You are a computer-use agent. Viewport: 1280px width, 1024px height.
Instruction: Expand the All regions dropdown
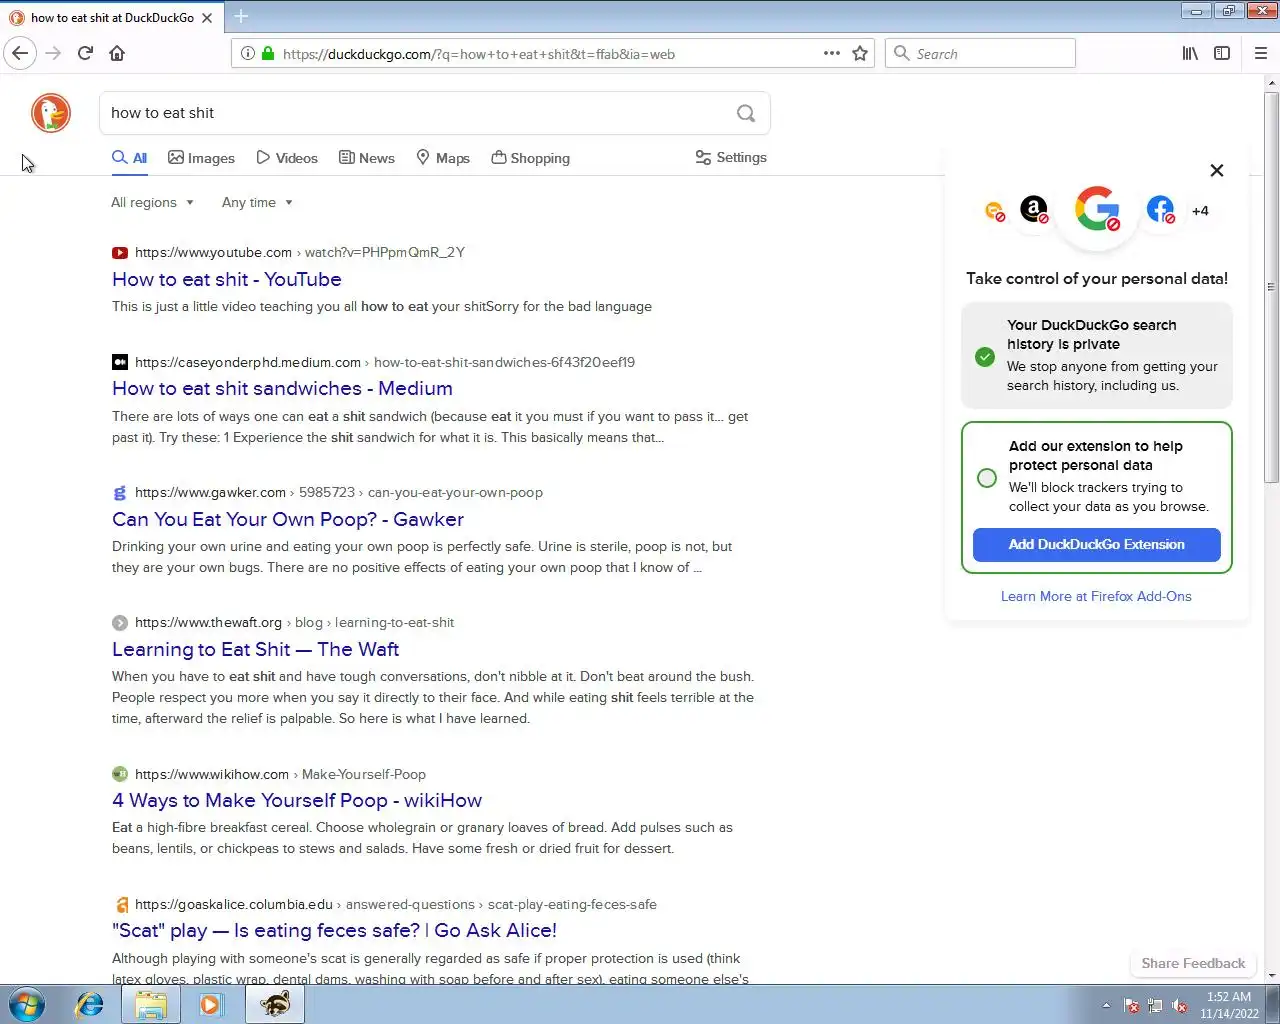coord(152,202)
